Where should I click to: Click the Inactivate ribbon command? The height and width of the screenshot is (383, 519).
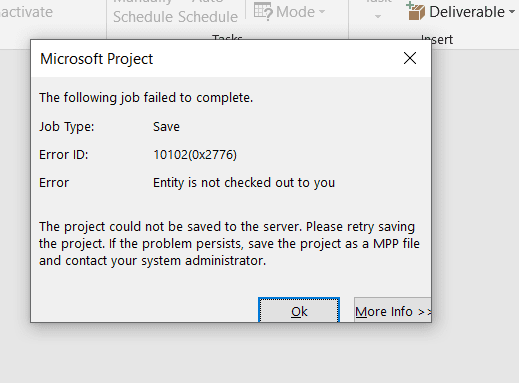(x=26, y=12)
